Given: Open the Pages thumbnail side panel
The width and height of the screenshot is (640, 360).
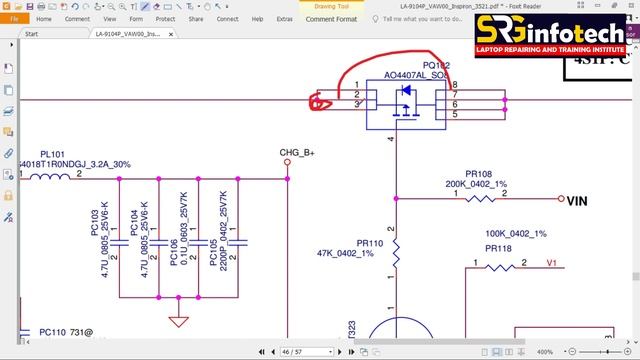Looking at the screenshot, I should (x=8, y=90).
